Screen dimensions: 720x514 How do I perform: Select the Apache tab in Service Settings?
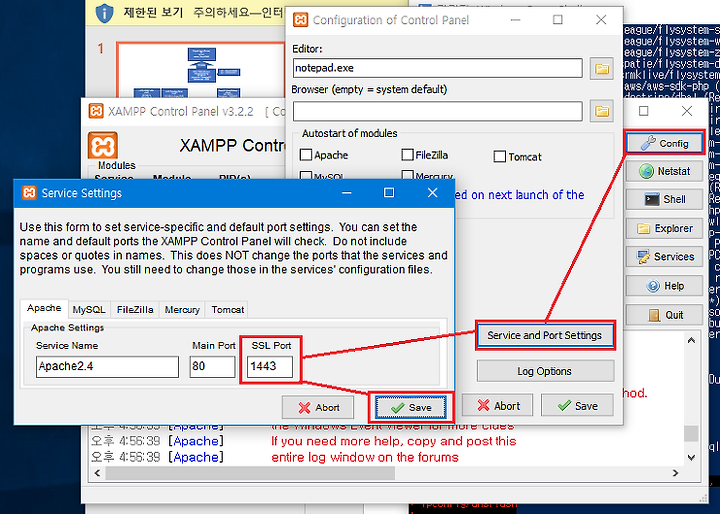[44, 308]
